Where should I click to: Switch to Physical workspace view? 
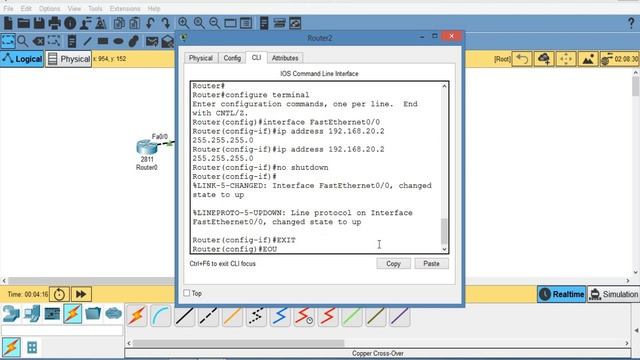tap(69, 59)
